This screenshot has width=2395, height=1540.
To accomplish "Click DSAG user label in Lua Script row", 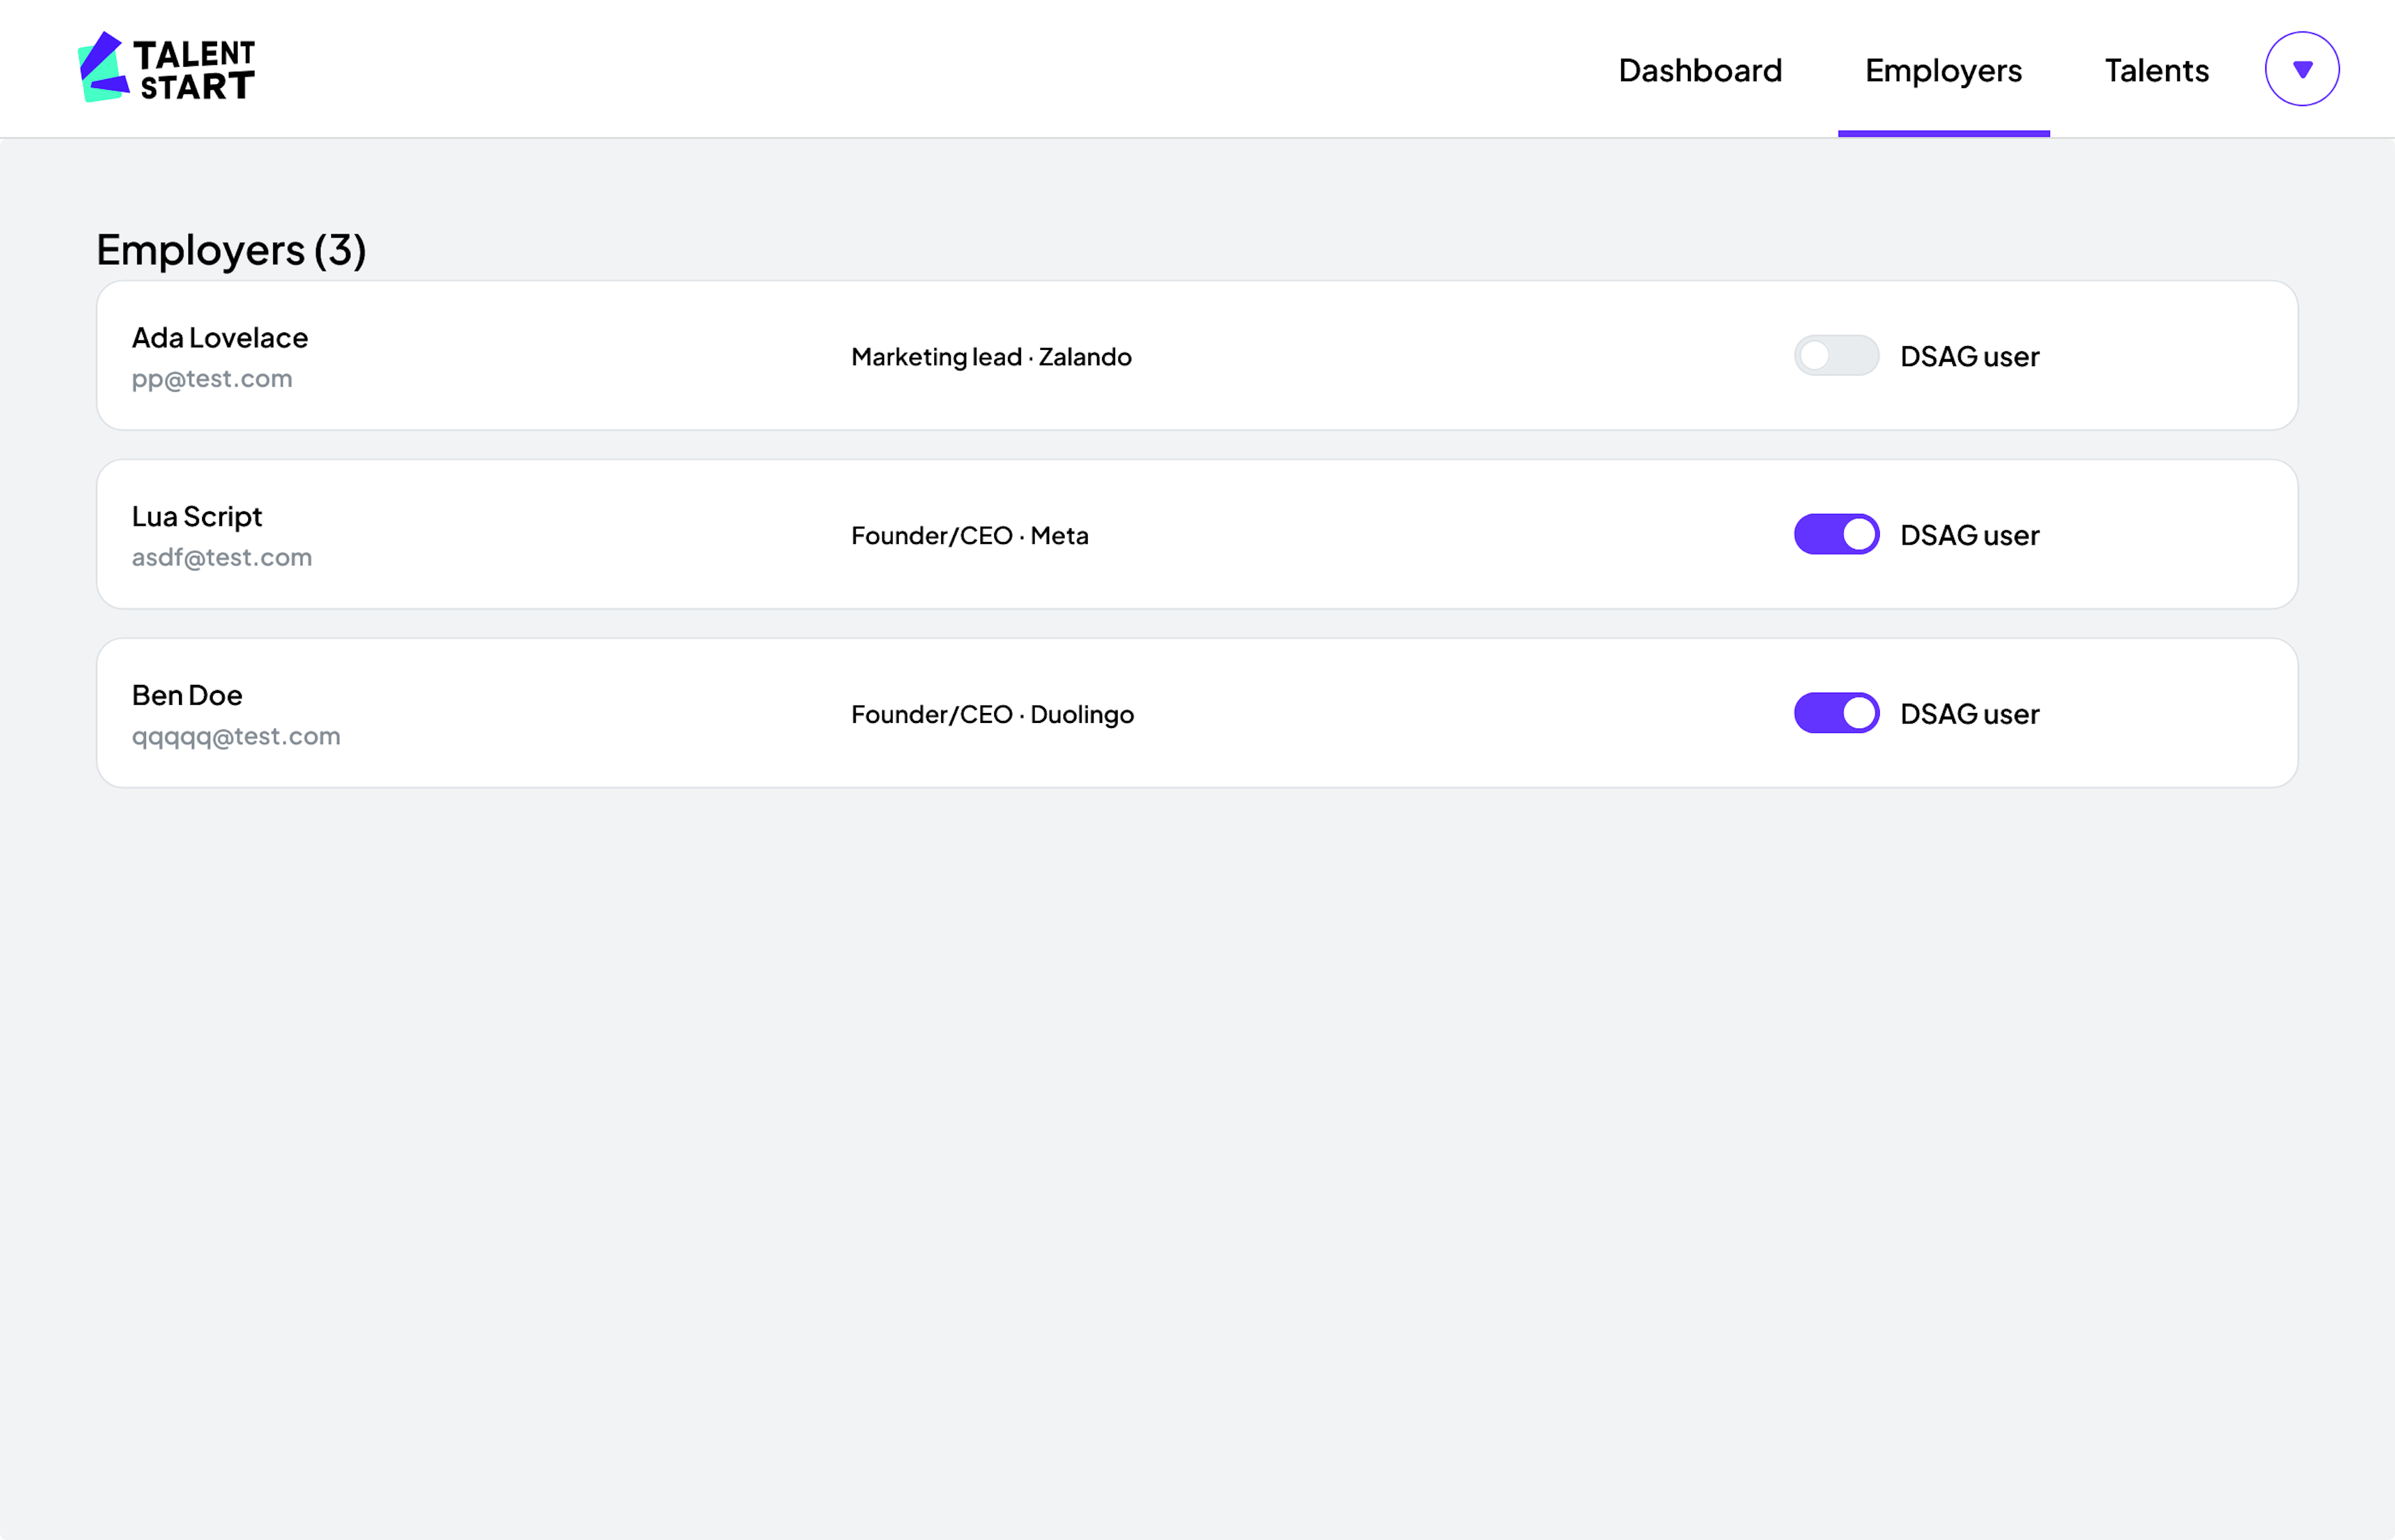I will tap(1969, 535).
